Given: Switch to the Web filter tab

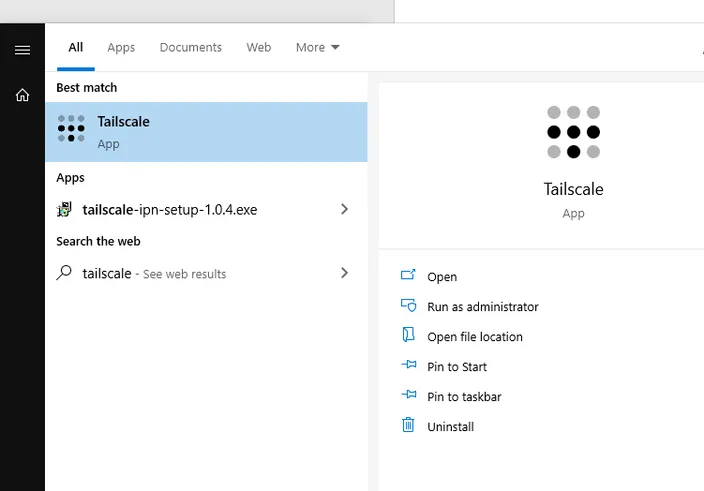Looking at the screenshot, I should point(259,47).
